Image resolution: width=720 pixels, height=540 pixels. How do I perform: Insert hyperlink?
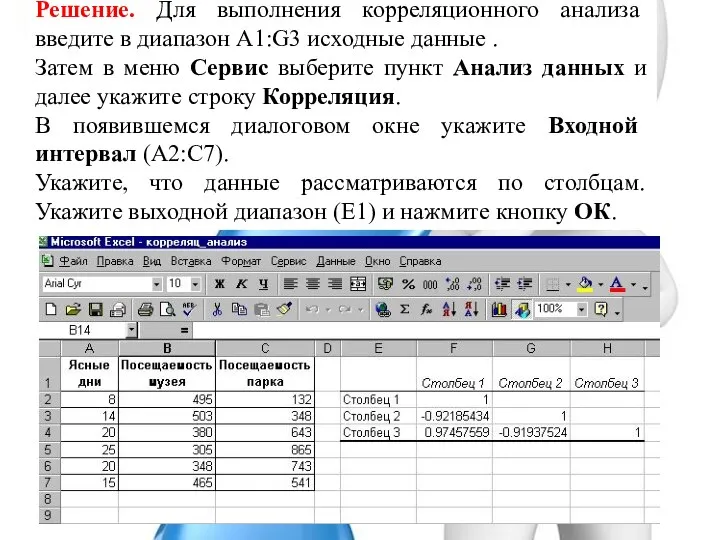[382, 309]
